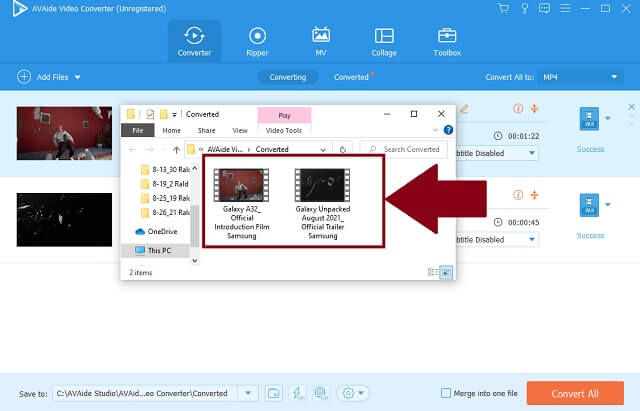Toggle the lightning acceleration icon
The image size is (640, 411).
click(x=297, y=393)
